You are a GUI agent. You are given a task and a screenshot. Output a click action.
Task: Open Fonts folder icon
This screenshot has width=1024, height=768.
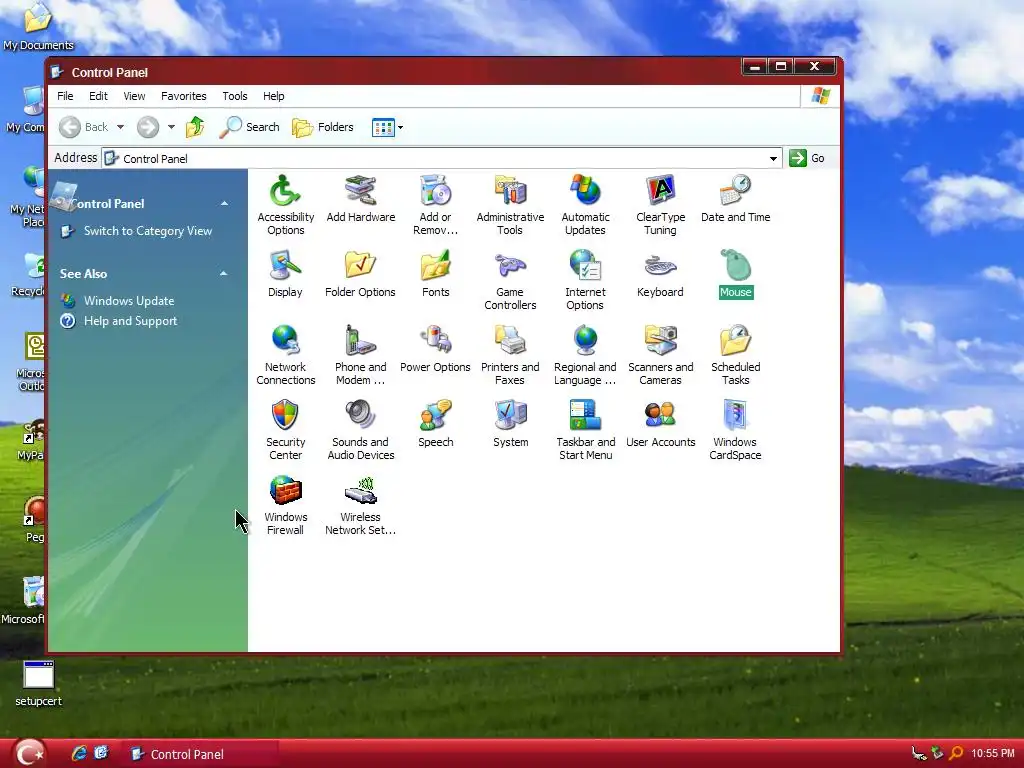tap(436, 274)
